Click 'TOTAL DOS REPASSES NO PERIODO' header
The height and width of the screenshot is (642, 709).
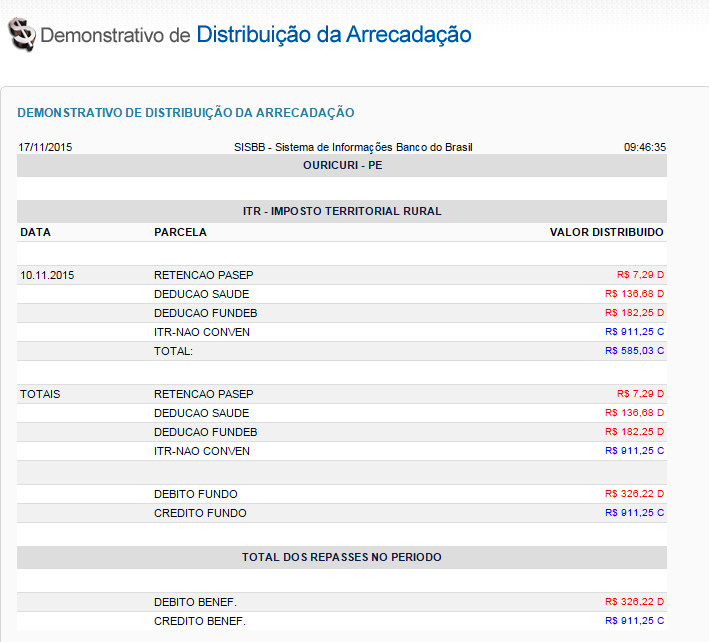tap(342, 557)
